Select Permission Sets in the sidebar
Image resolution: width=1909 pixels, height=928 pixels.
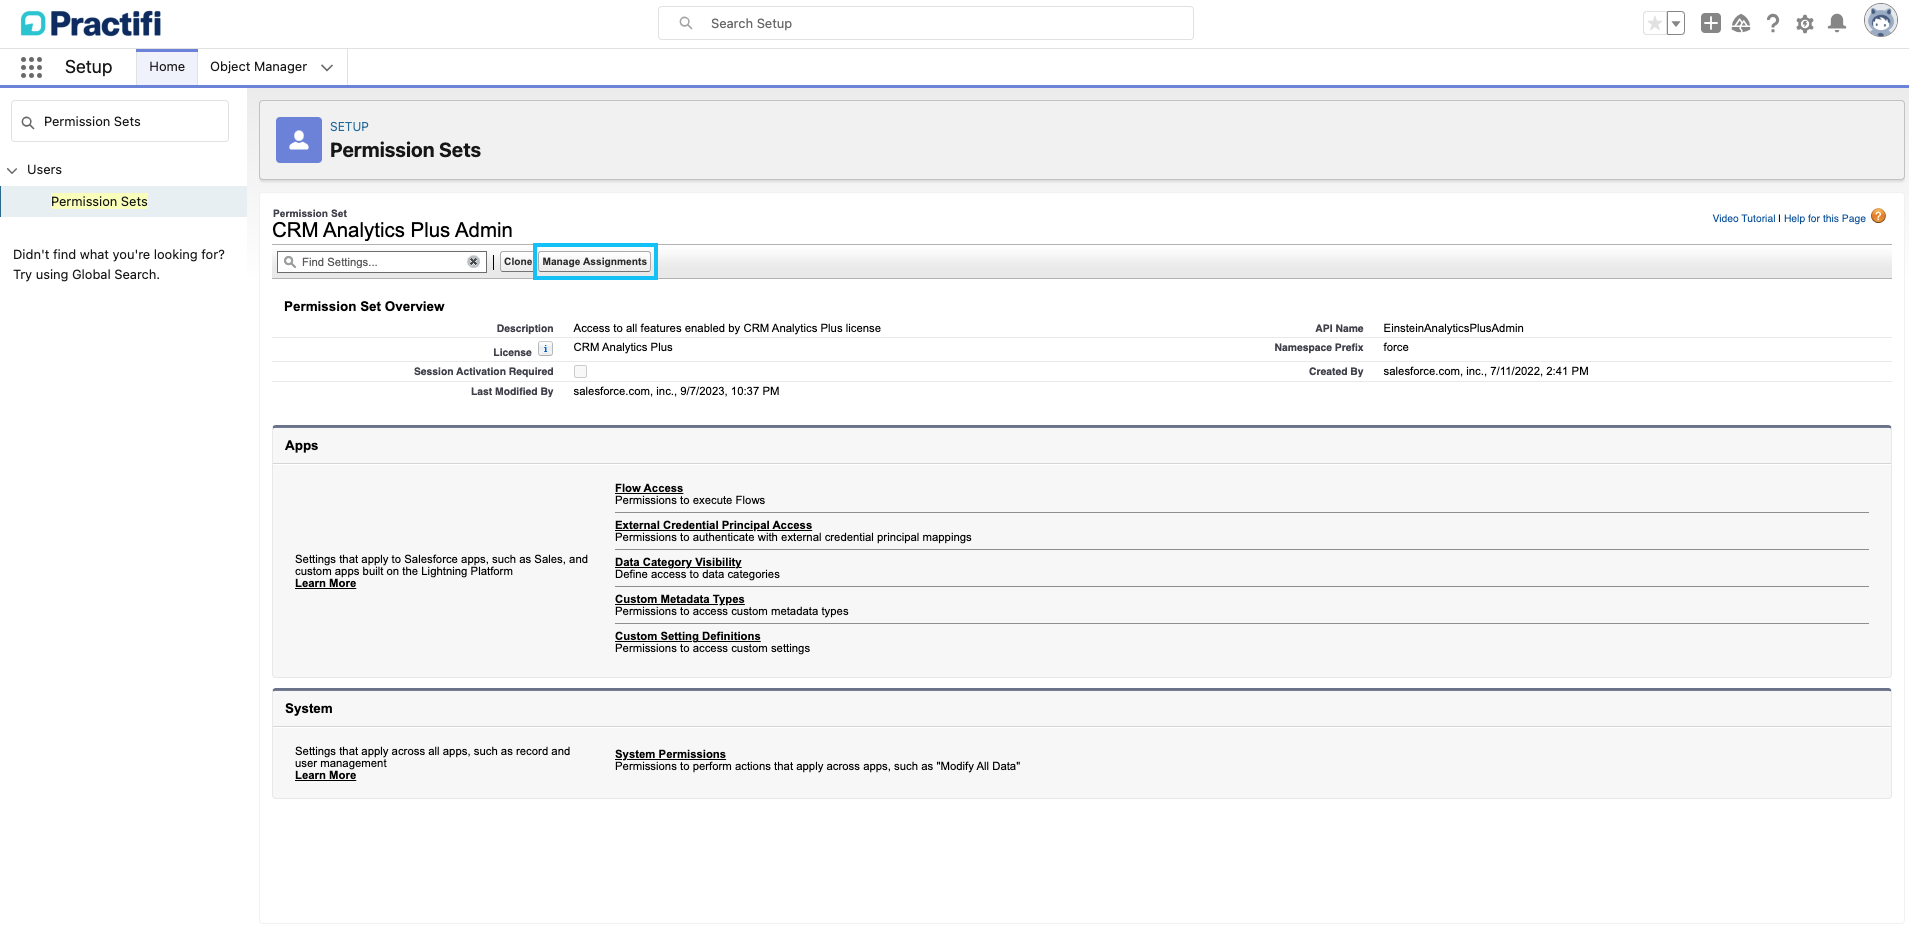99,201
